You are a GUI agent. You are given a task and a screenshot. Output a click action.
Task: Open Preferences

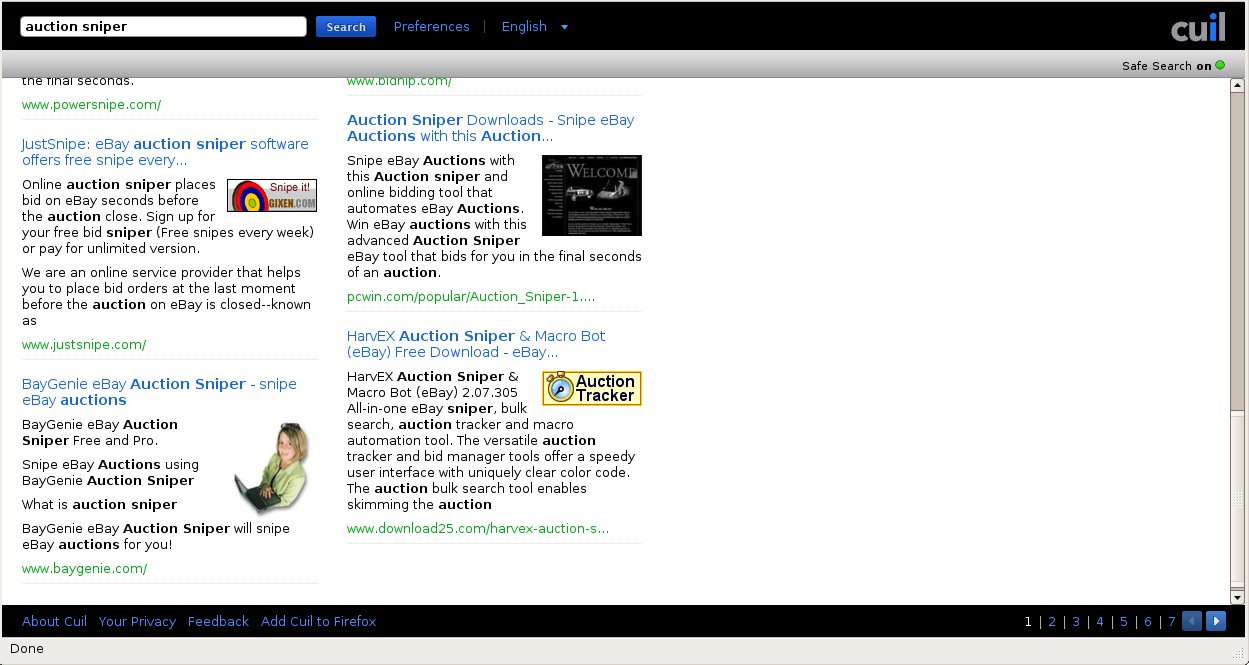click(x=431, y=27)
